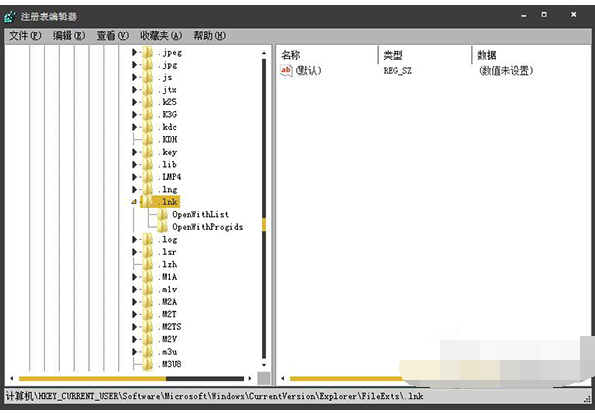Click the registry path in status bar

click(x=215, y=397)
